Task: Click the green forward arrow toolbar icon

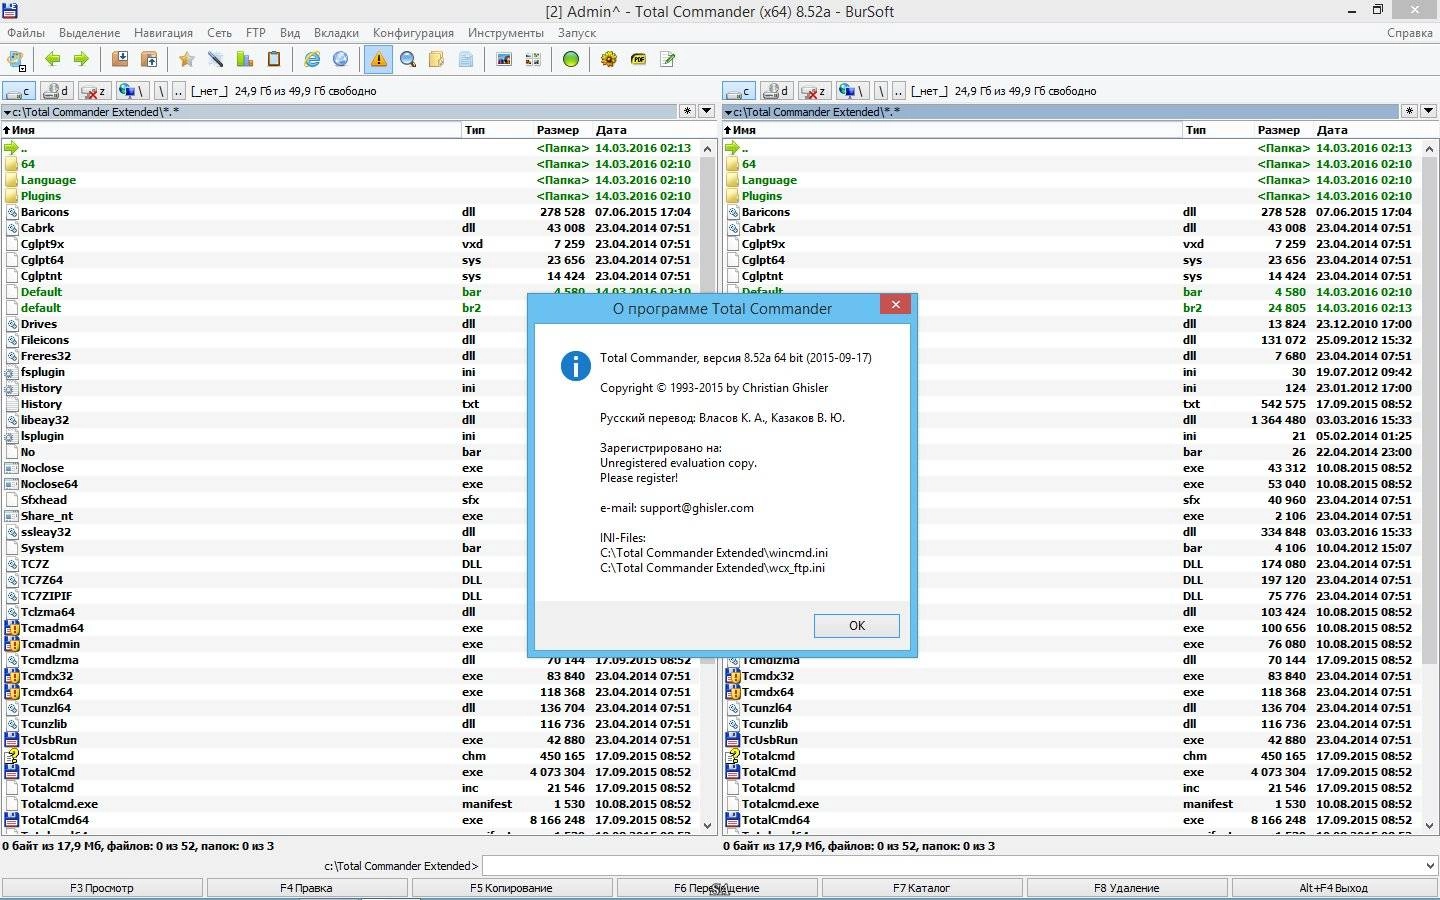Action: 81,59
